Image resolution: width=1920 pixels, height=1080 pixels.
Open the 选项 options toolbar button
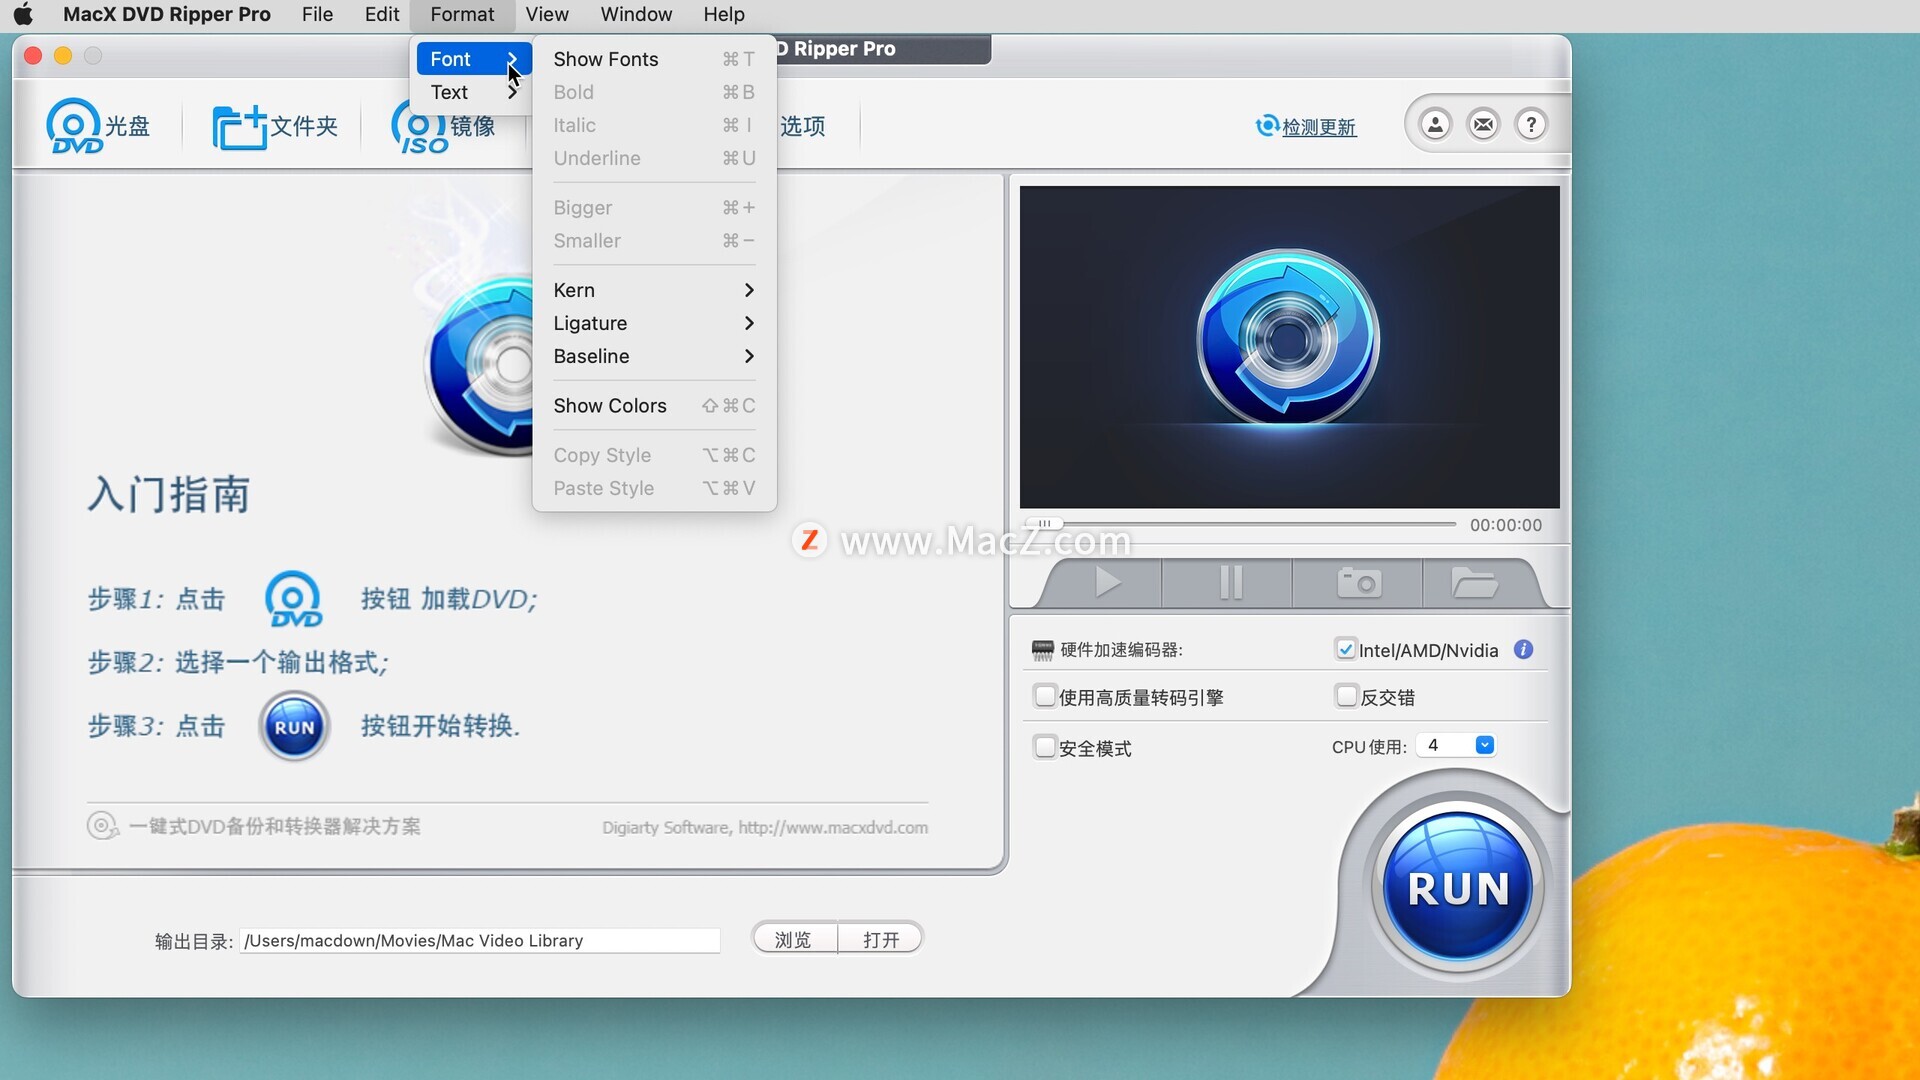(803, 126)
